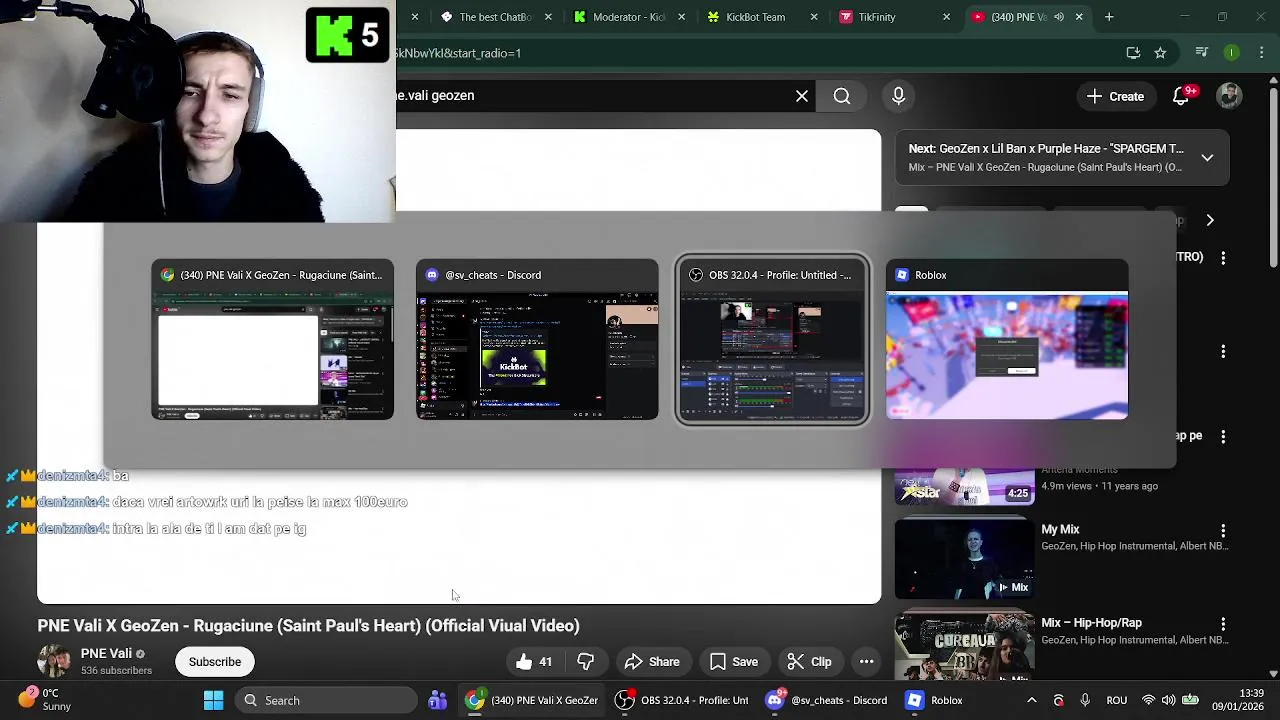Click the OBS taskbar button

(x=682, y=700)
